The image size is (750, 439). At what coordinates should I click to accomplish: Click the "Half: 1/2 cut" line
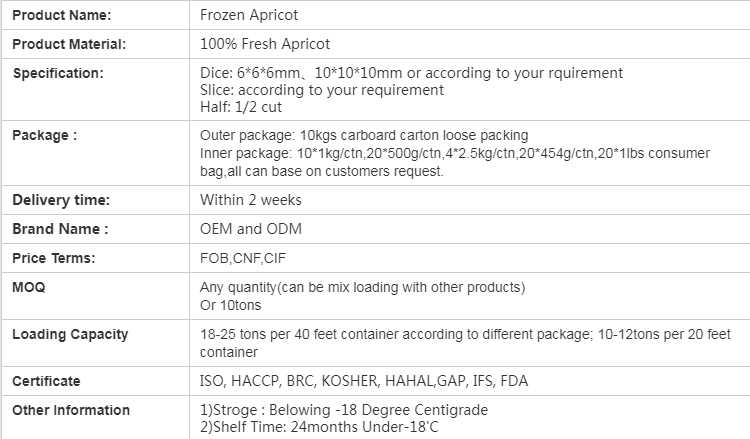coord(240,106)
